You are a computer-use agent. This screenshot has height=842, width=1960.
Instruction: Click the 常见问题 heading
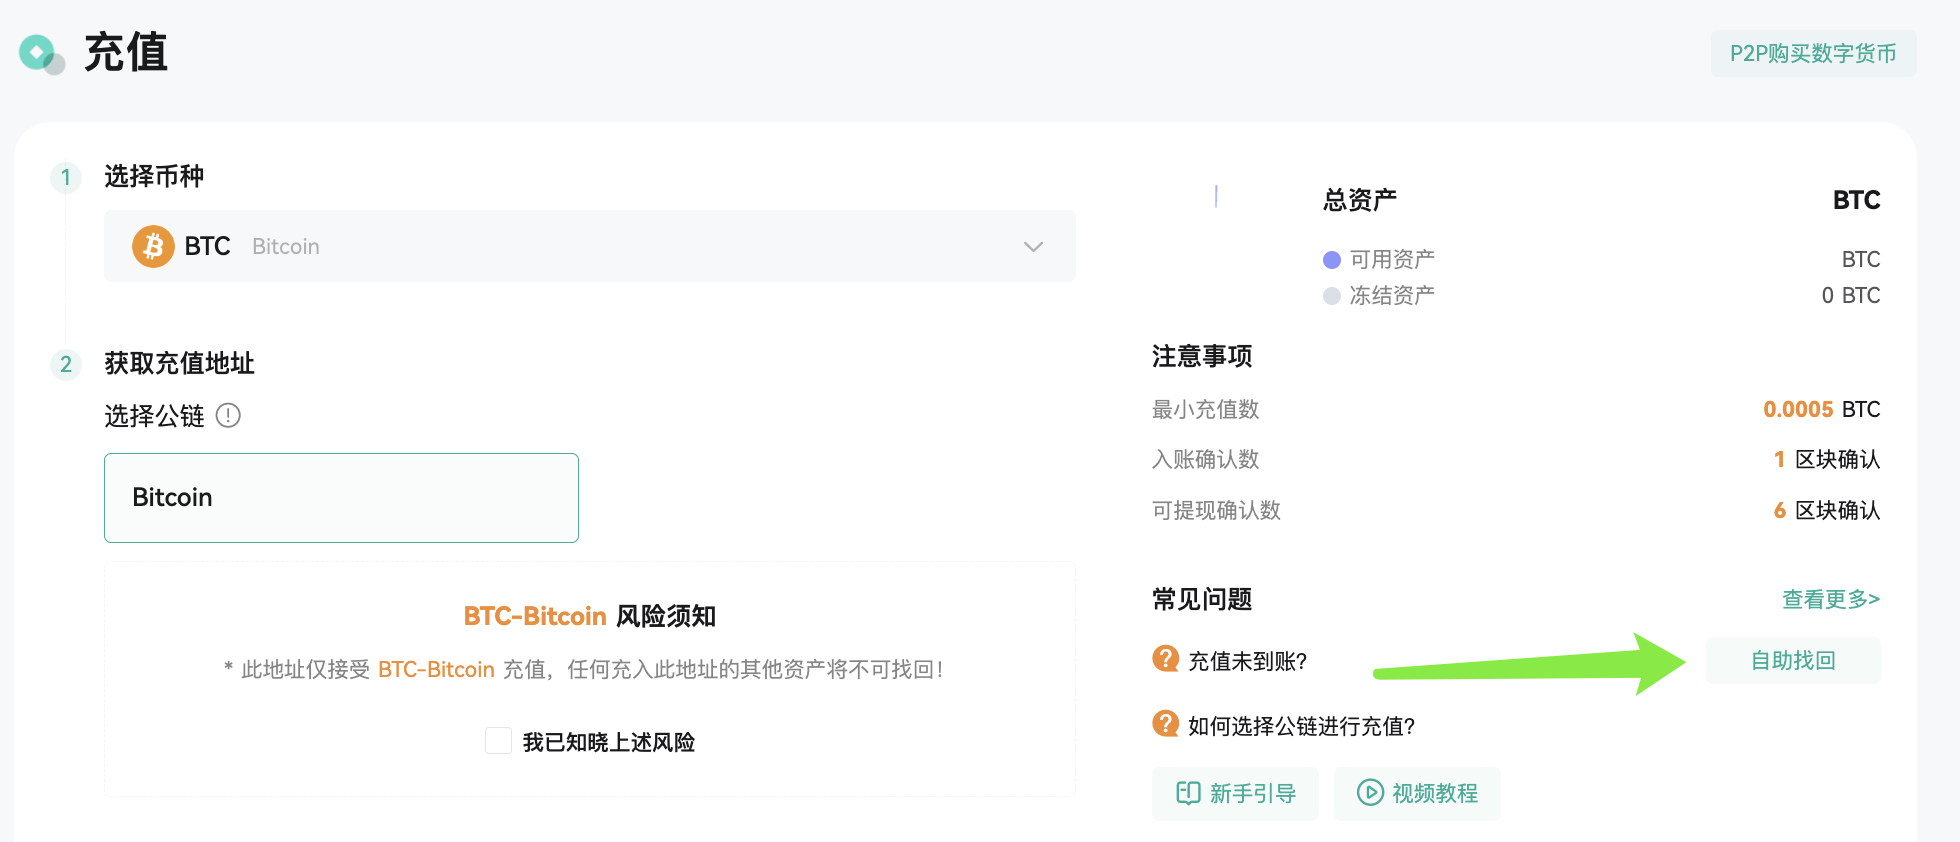[1202, 599]
